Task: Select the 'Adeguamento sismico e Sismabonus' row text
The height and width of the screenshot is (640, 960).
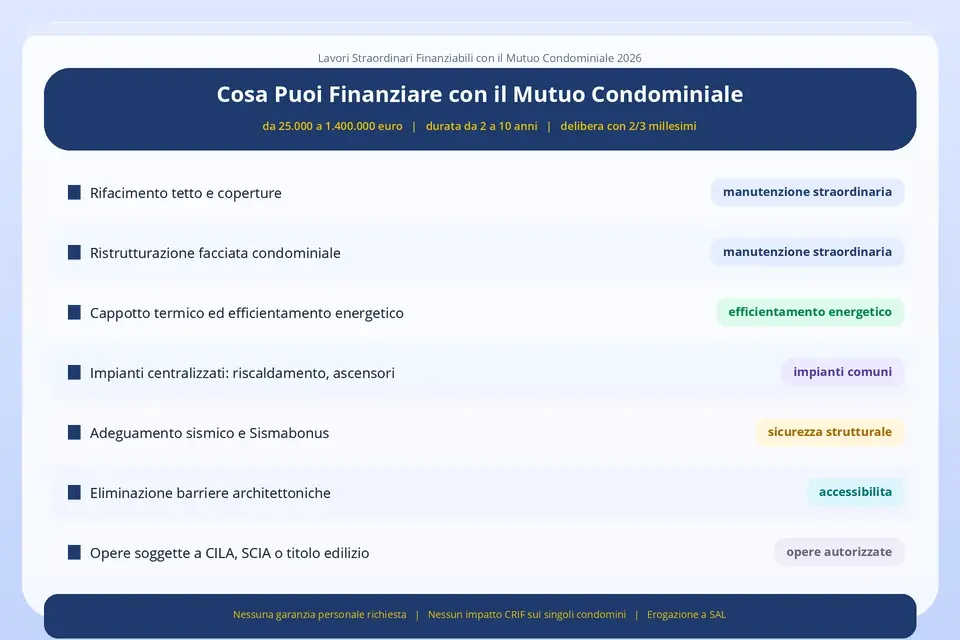Action: 209,433
